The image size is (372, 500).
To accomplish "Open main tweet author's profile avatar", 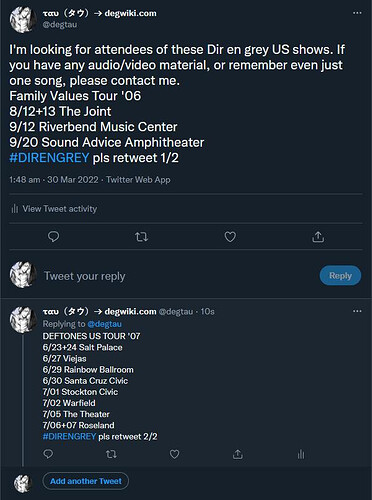I will [23, 20].
